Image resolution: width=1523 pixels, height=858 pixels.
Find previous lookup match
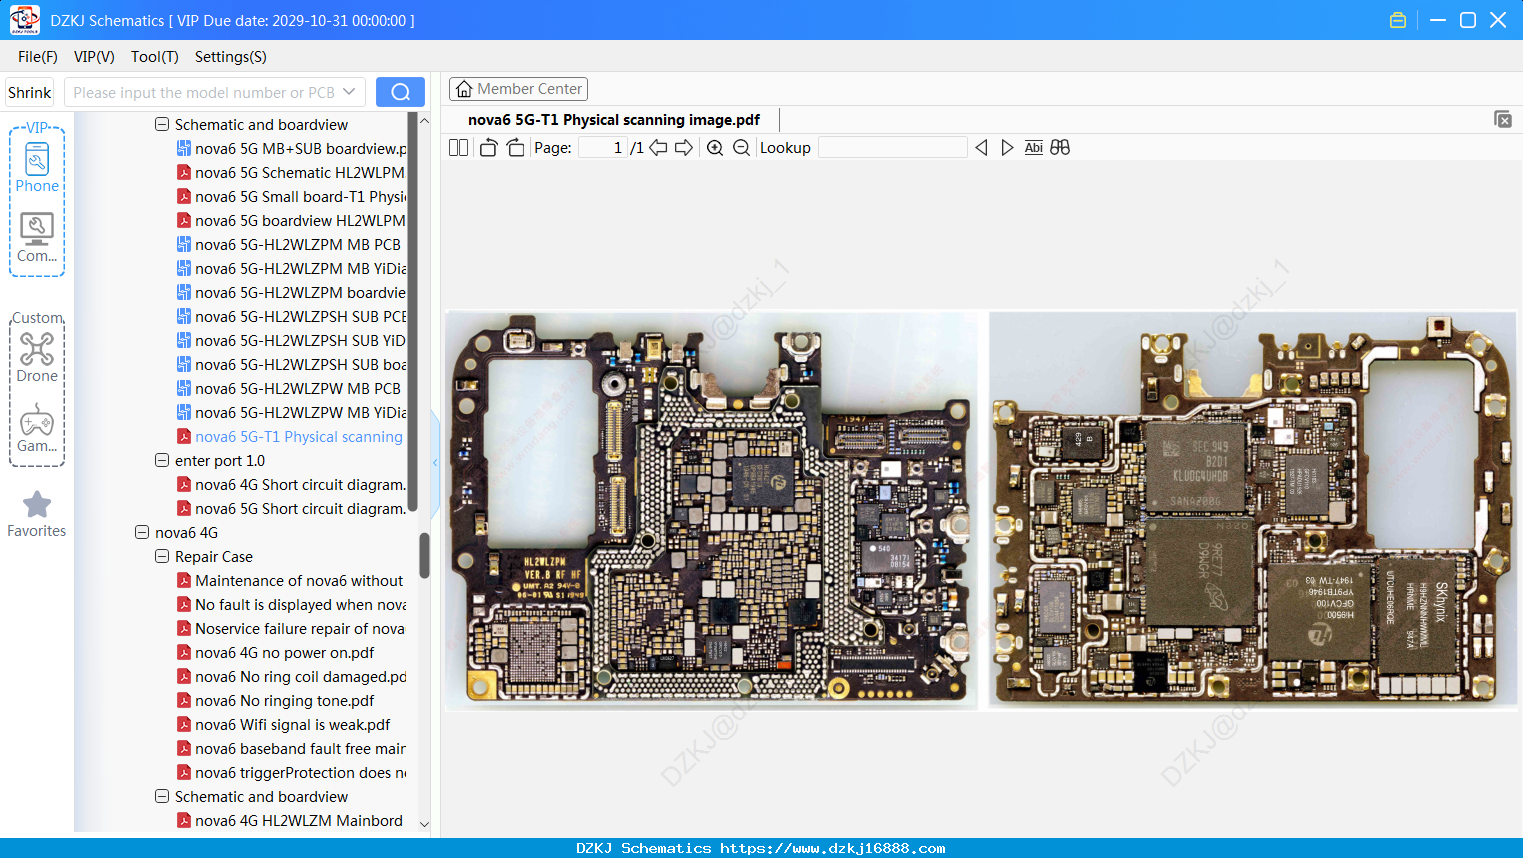pyautogui.click(x=981, y=148)
